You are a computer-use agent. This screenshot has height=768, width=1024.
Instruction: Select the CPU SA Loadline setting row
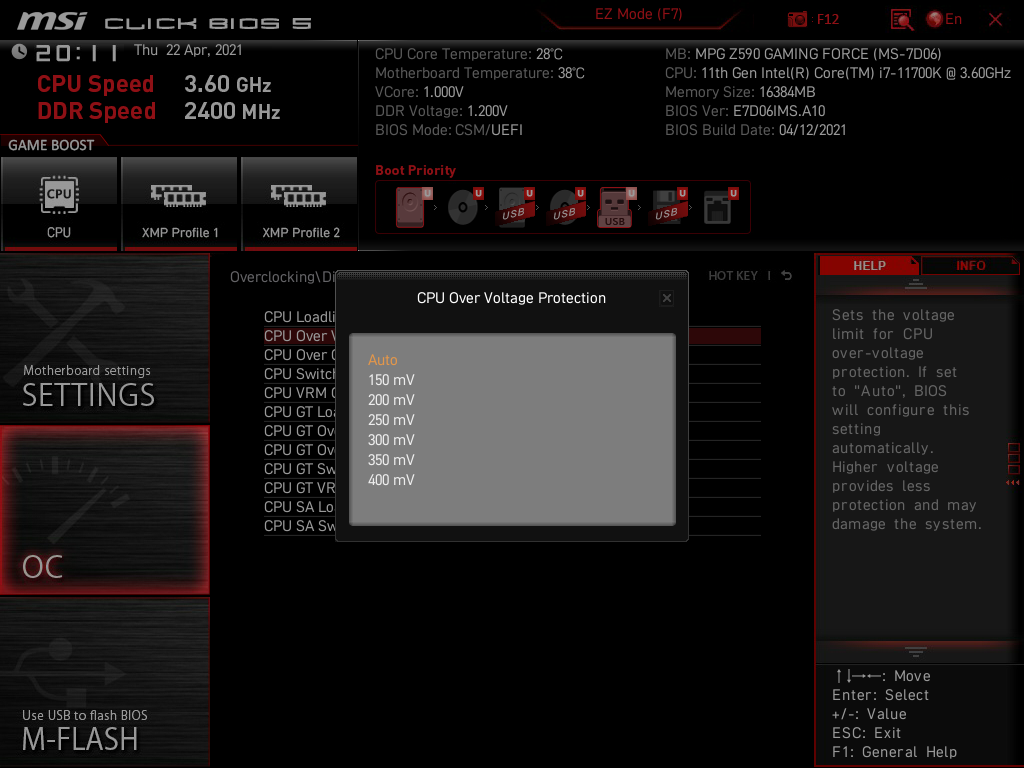click(512, 506)
